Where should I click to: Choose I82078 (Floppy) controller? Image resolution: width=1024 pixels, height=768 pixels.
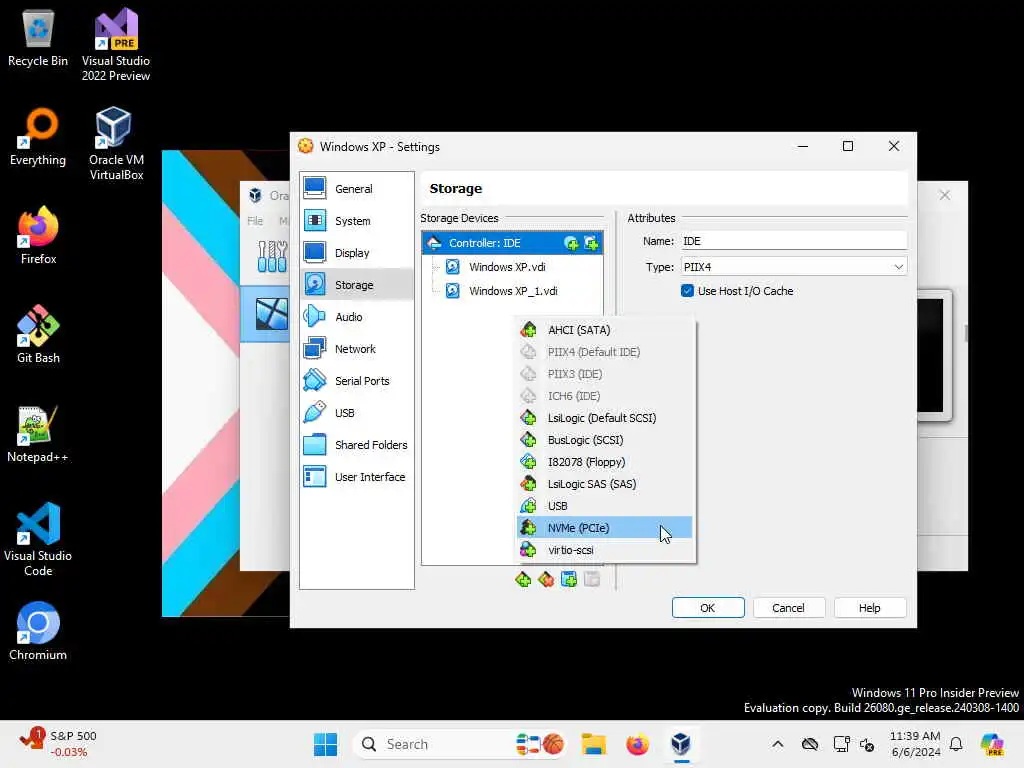(x=604, y=462)
